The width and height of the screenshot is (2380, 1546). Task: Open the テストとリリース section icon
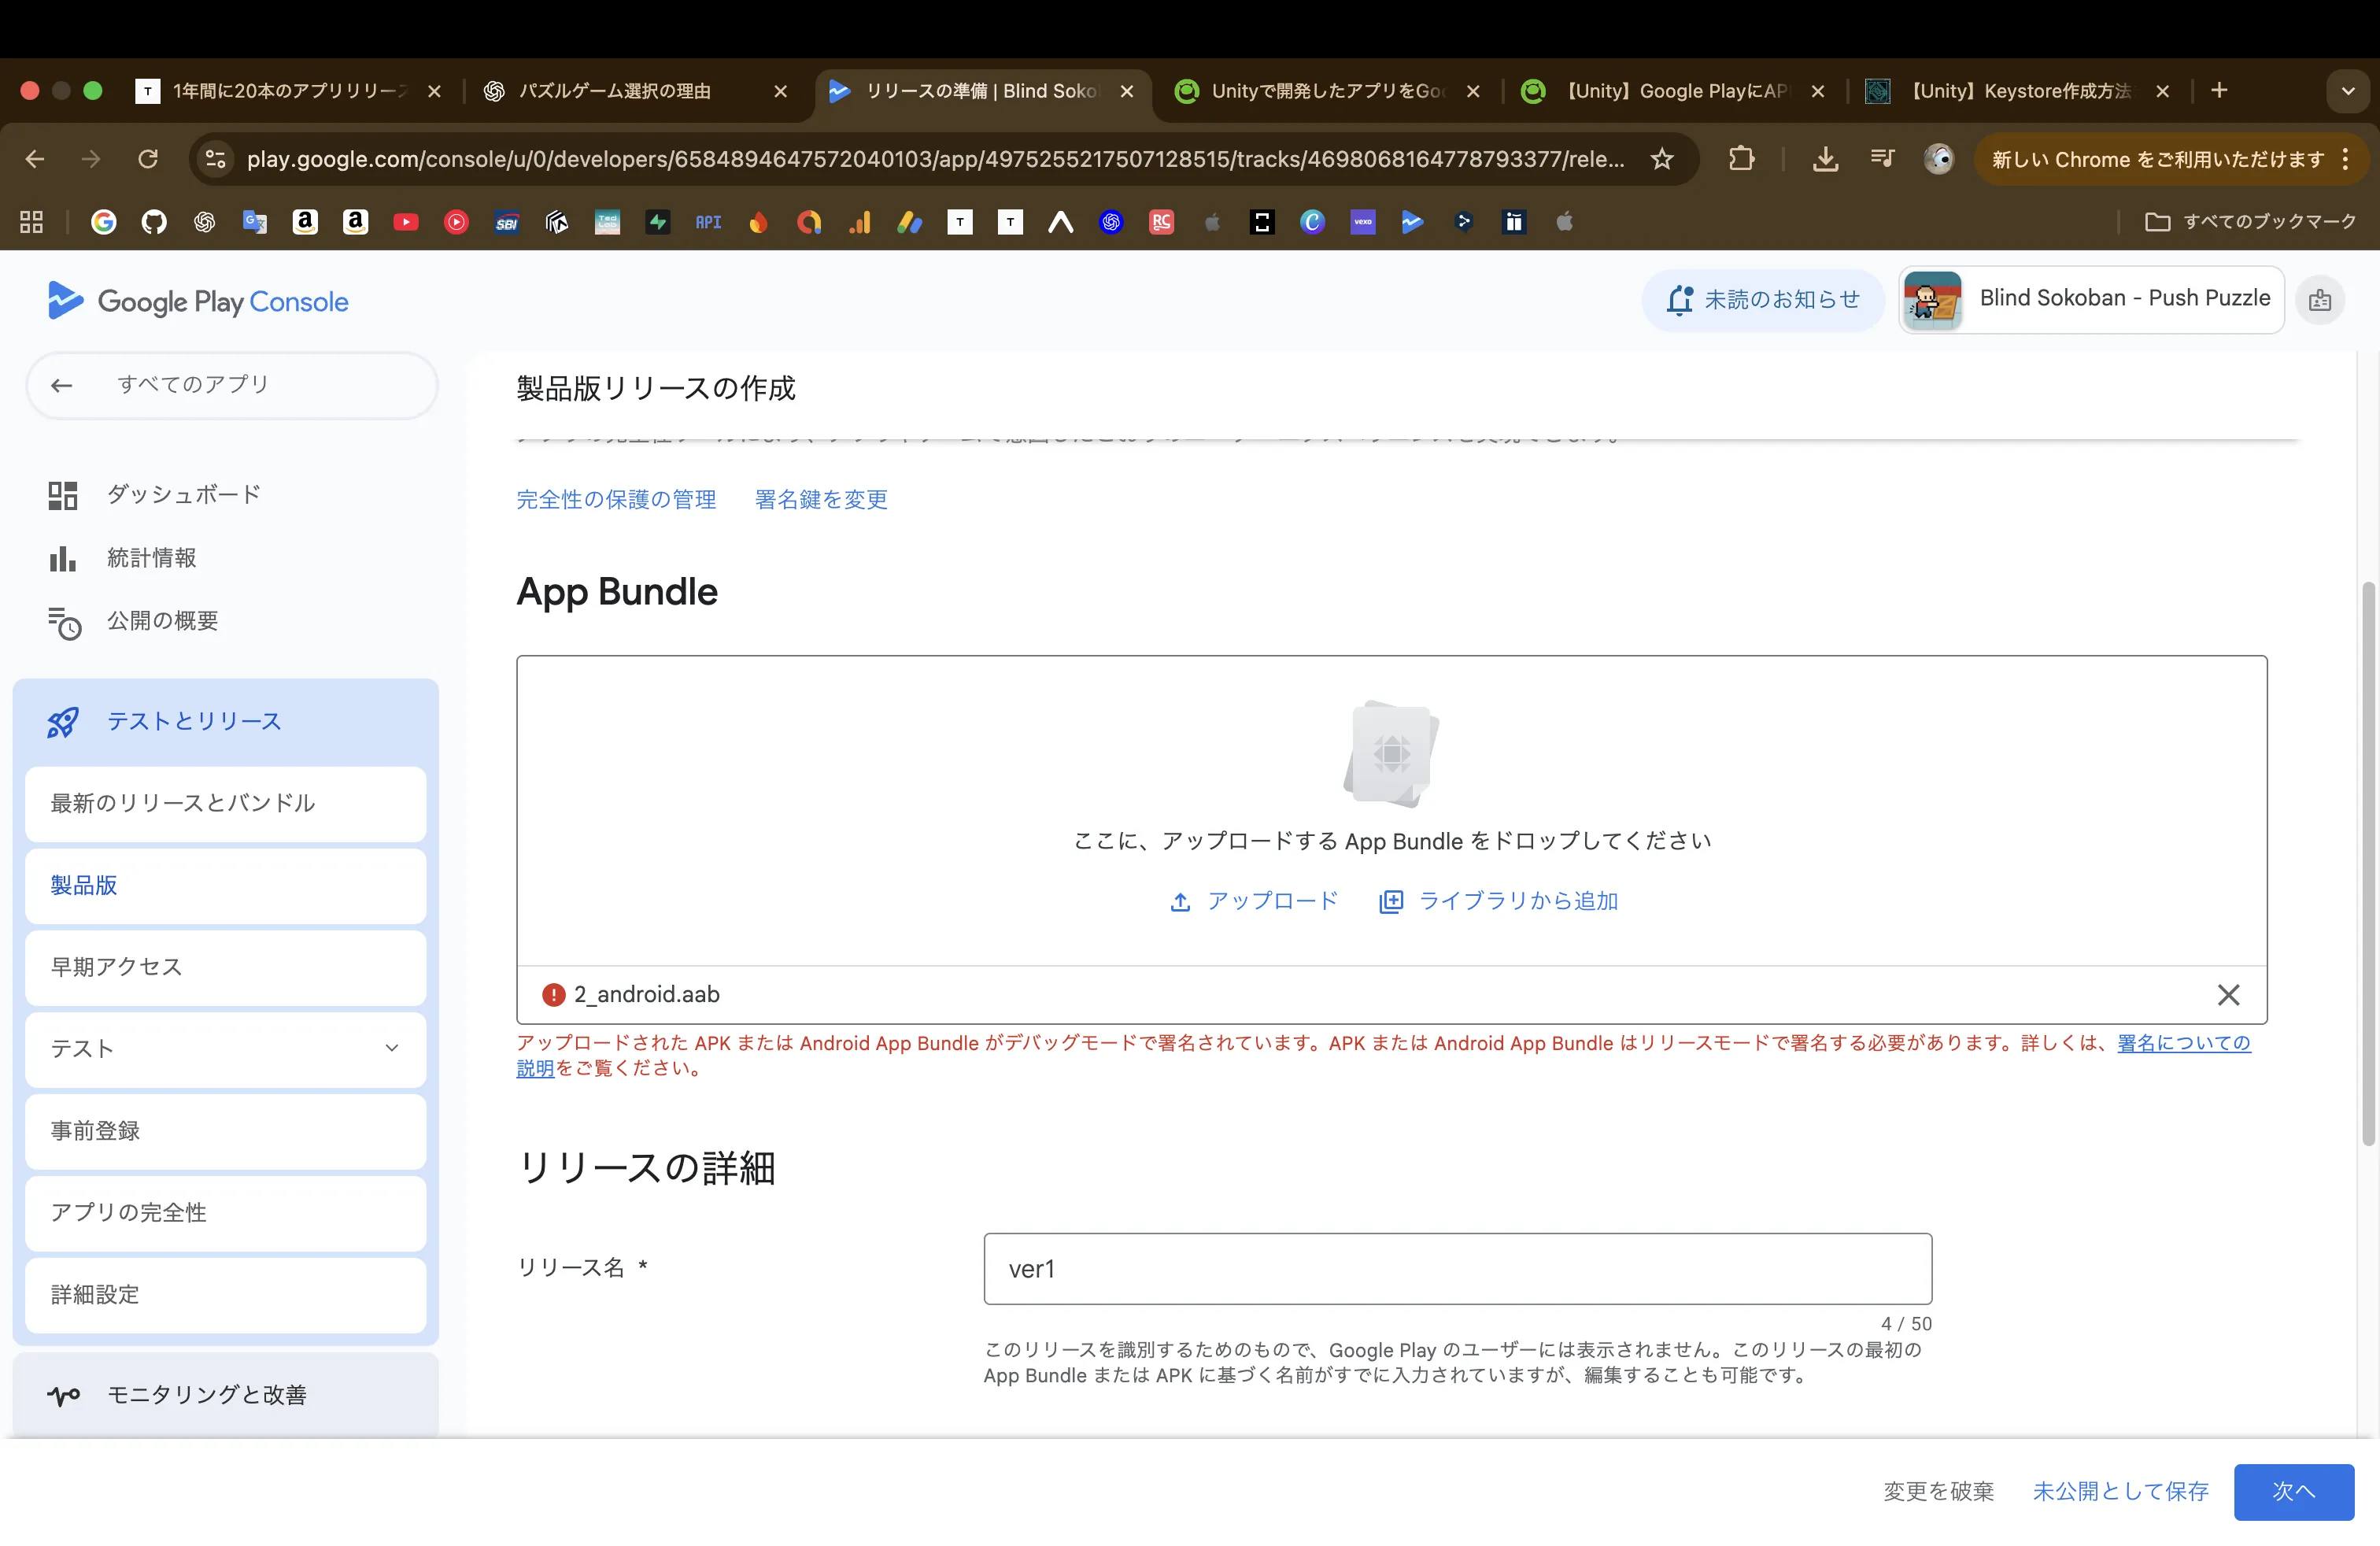(61, 722)
